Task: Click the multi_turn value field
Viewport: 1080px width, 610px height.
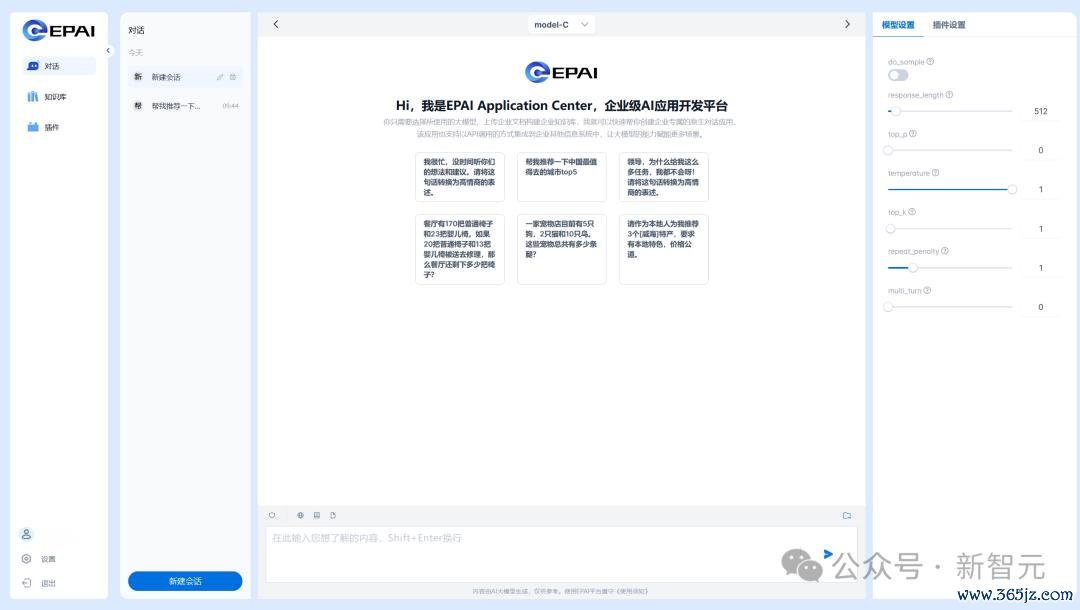Action: coord(1041,307)
